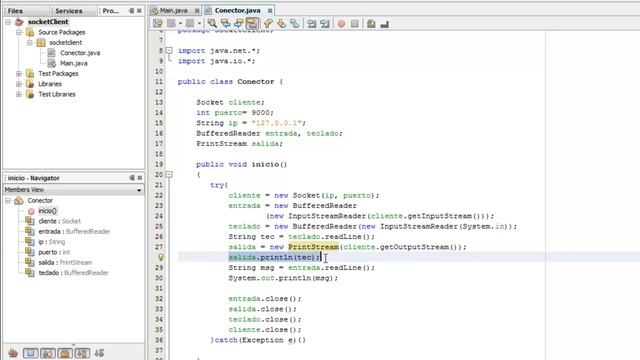
Task: Click the Next Bookmark icon
Action: (281, 24)
